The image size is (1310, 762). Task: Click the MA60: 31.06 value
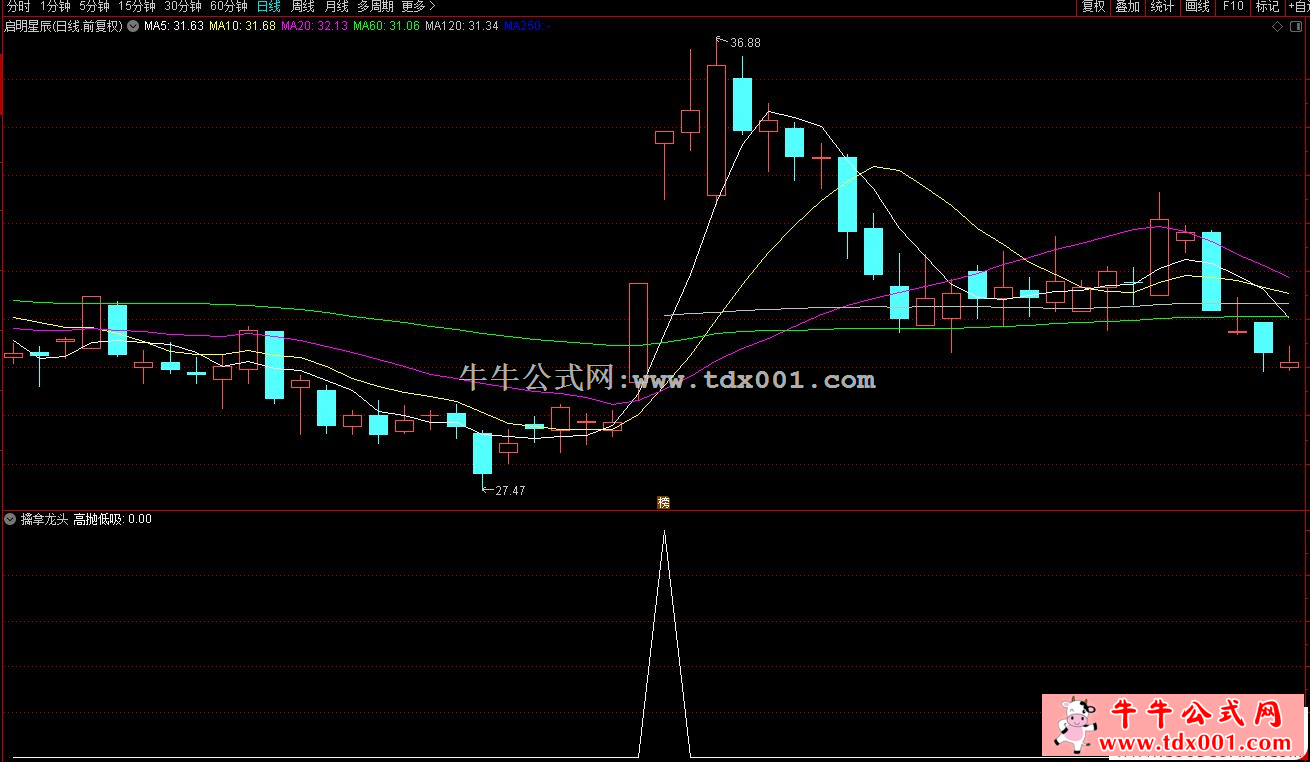[386, 26]
